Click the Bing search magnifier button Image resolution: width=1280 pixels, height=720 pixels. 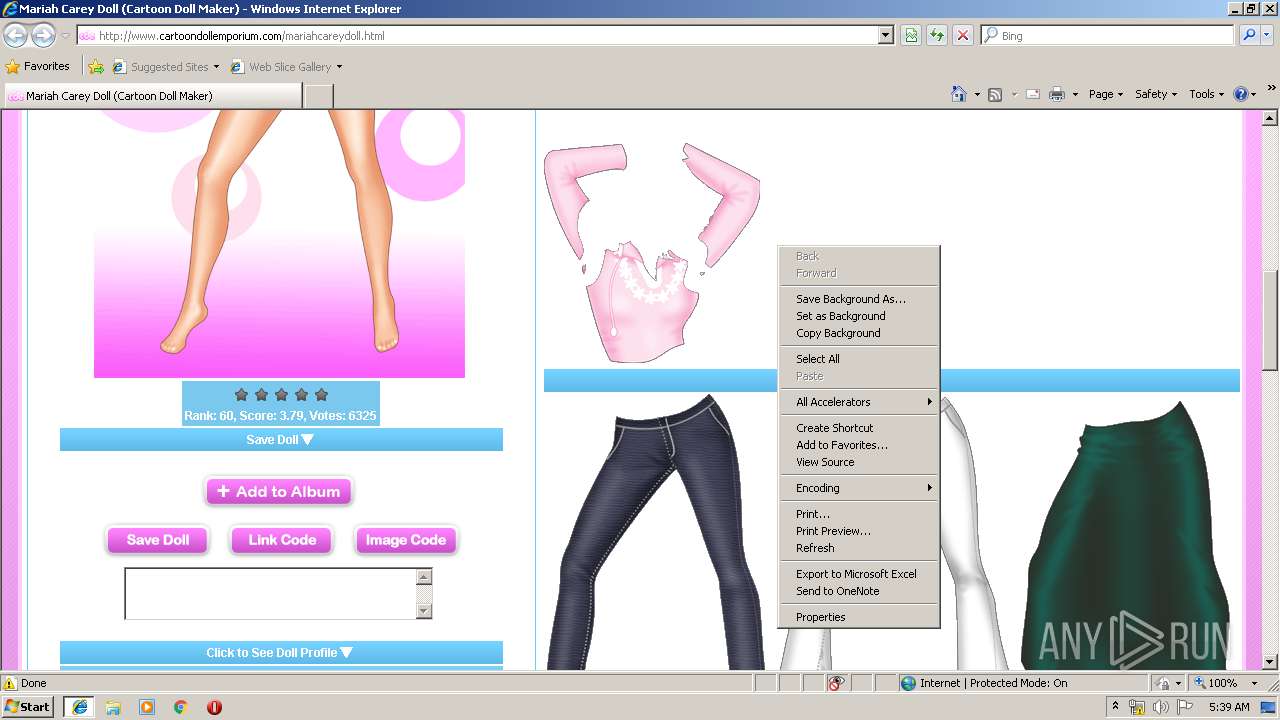[x=1249, y=35]
